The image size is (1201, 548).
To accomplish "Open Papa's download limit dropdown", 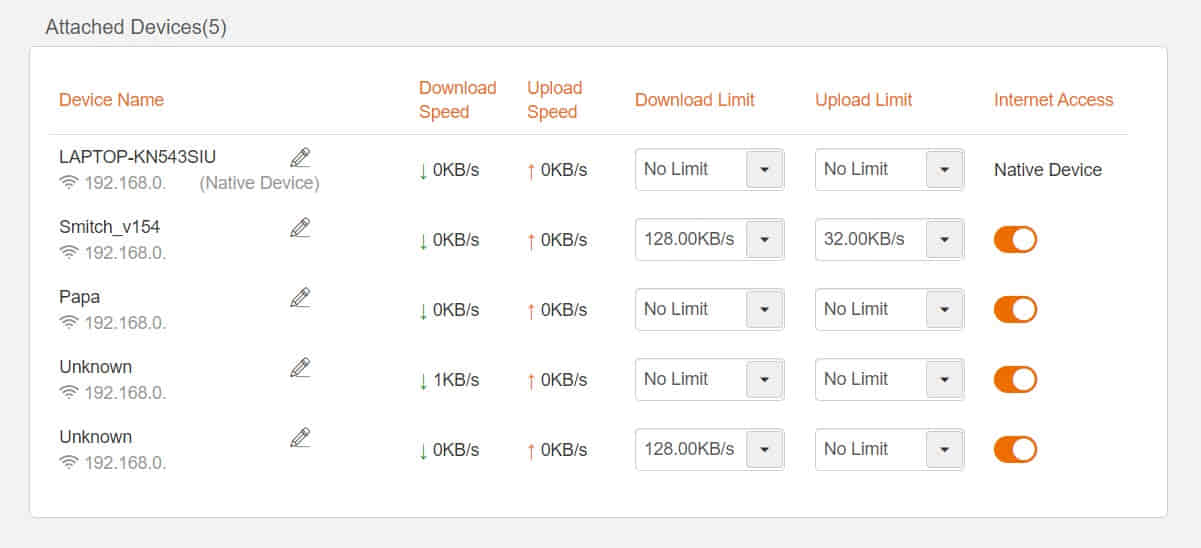I will pyautogui.click(x=710, y=310).
